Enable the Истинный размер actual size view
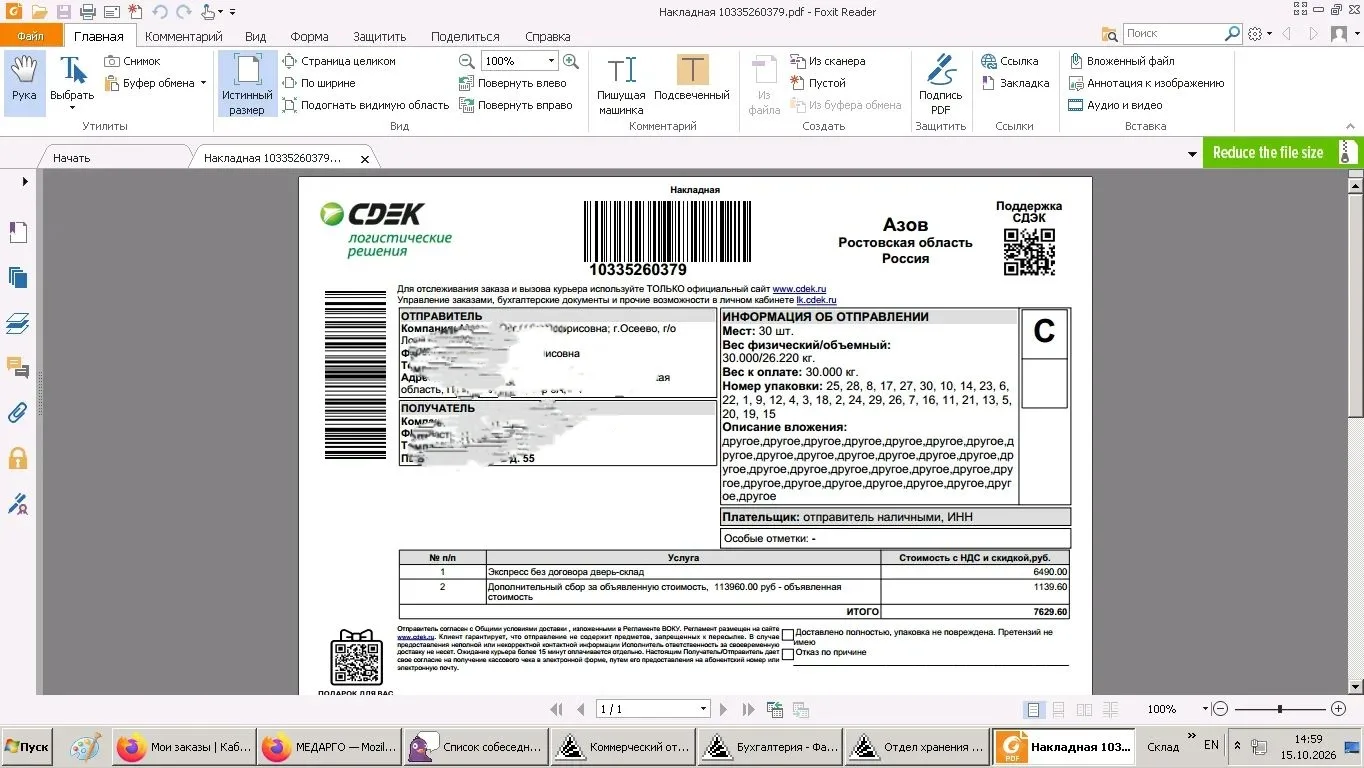The image size is (1364, 768). [x=247, y=85]
